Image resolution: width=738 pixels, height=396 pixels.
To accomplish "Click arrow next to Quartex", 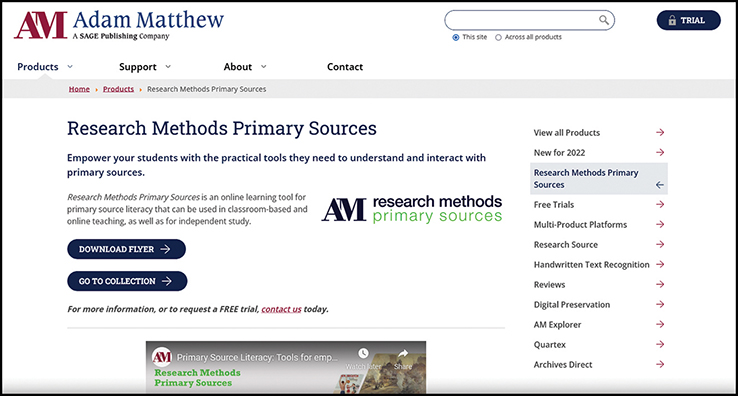I will (660, 345).
